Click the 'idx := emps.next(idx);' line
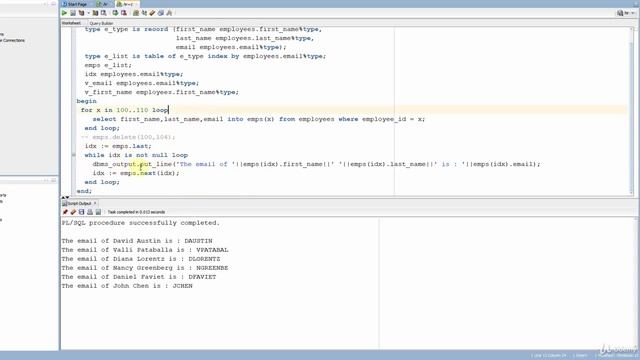 click(136, 173)
